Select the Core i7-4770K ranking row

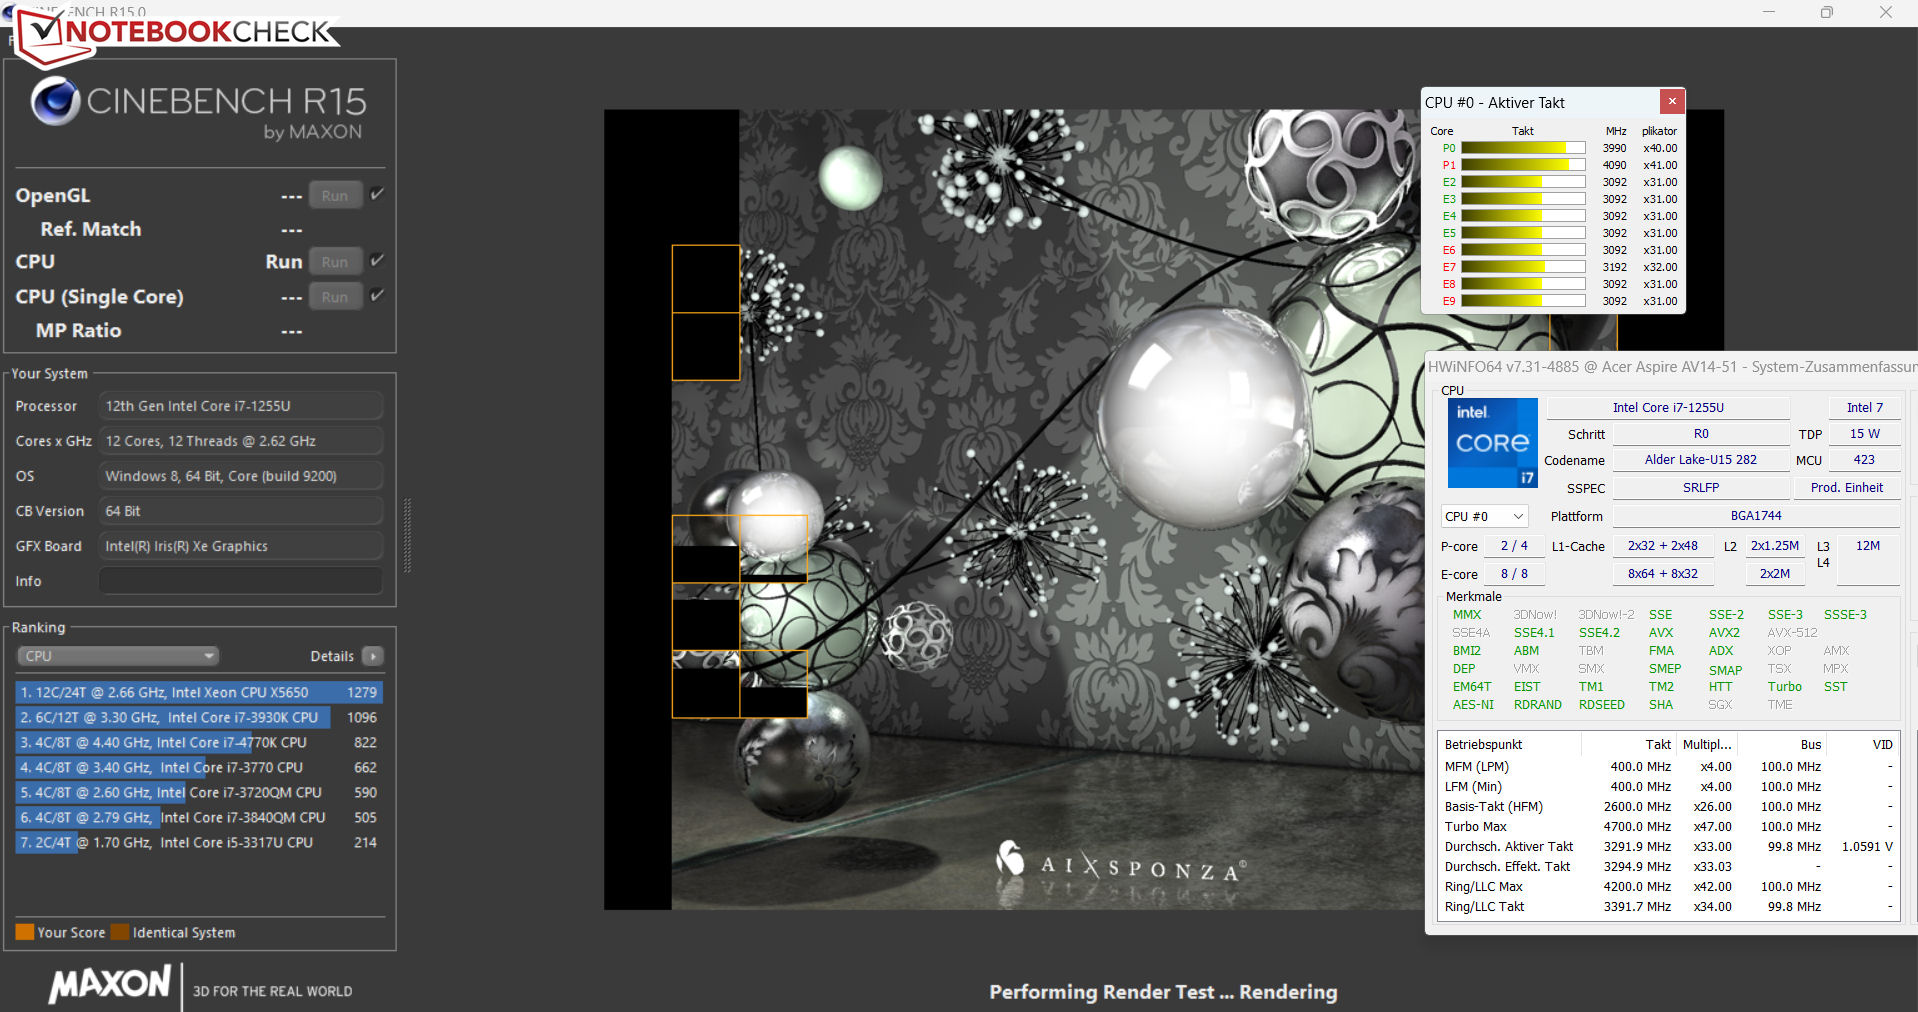pos(198,743)
